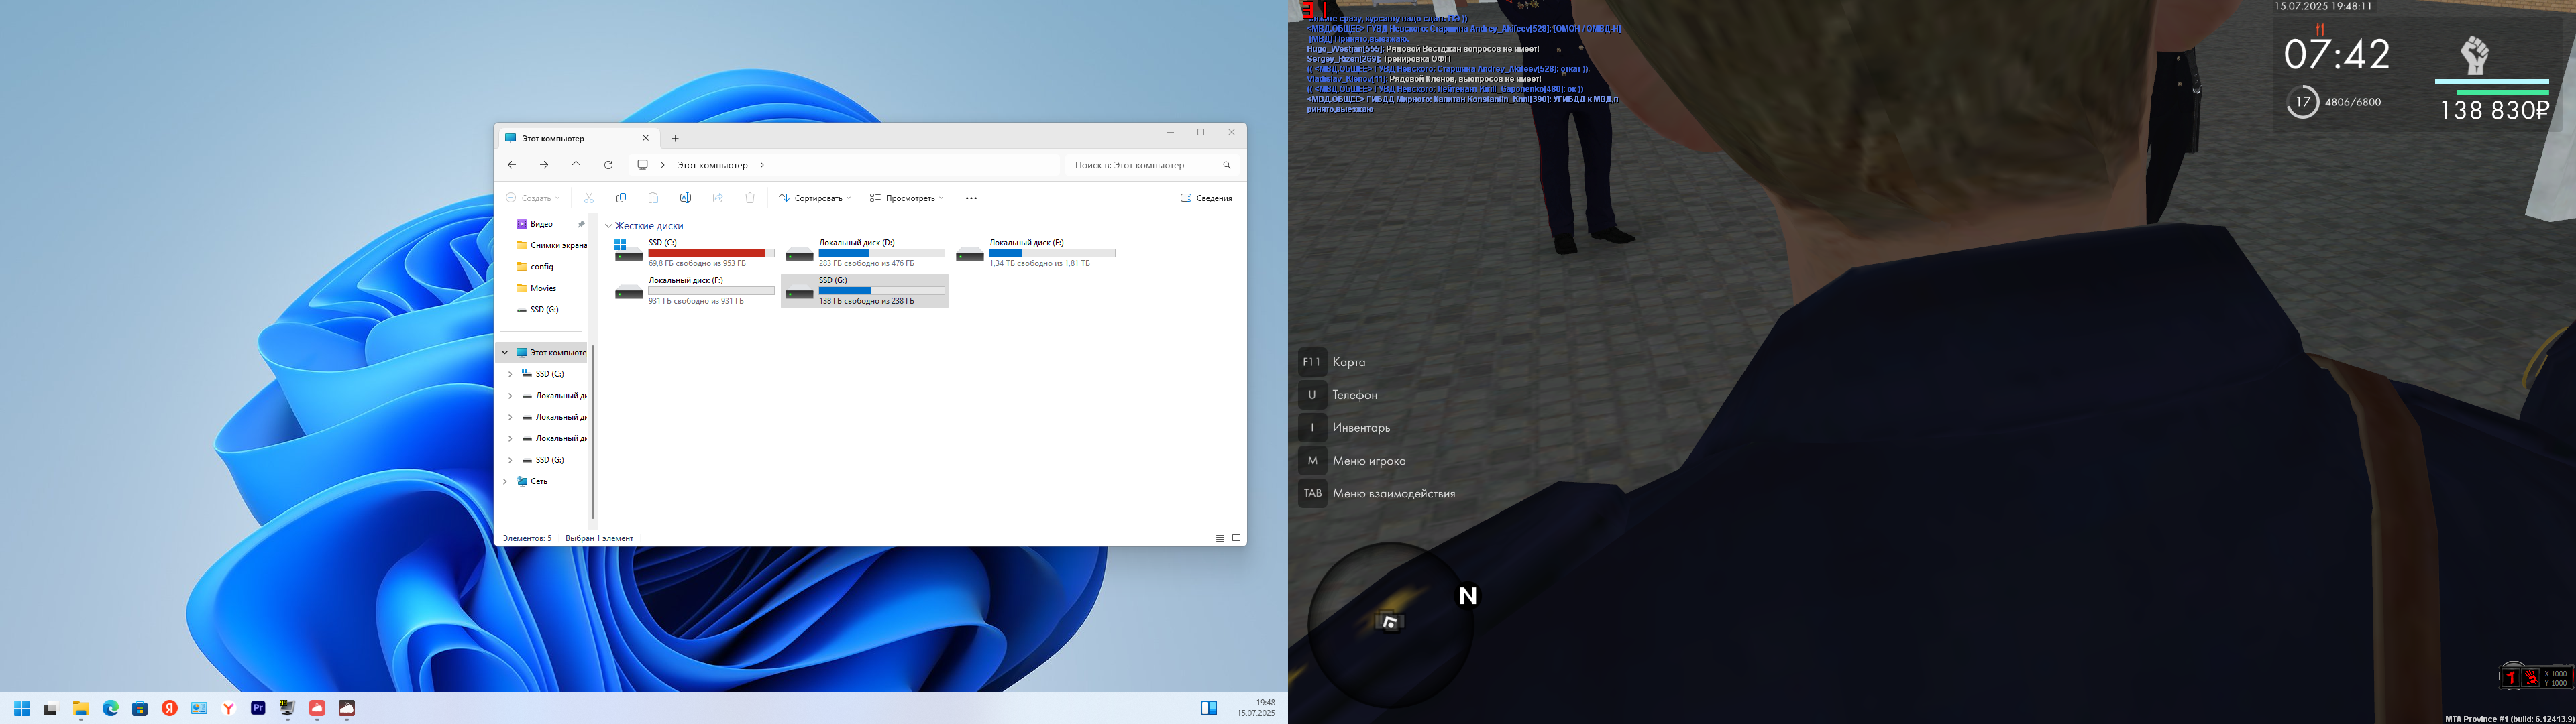This screenshot has width=2576, height=724.
Task: Unpin Видео from quick access
Action: [x=581, y=224]
